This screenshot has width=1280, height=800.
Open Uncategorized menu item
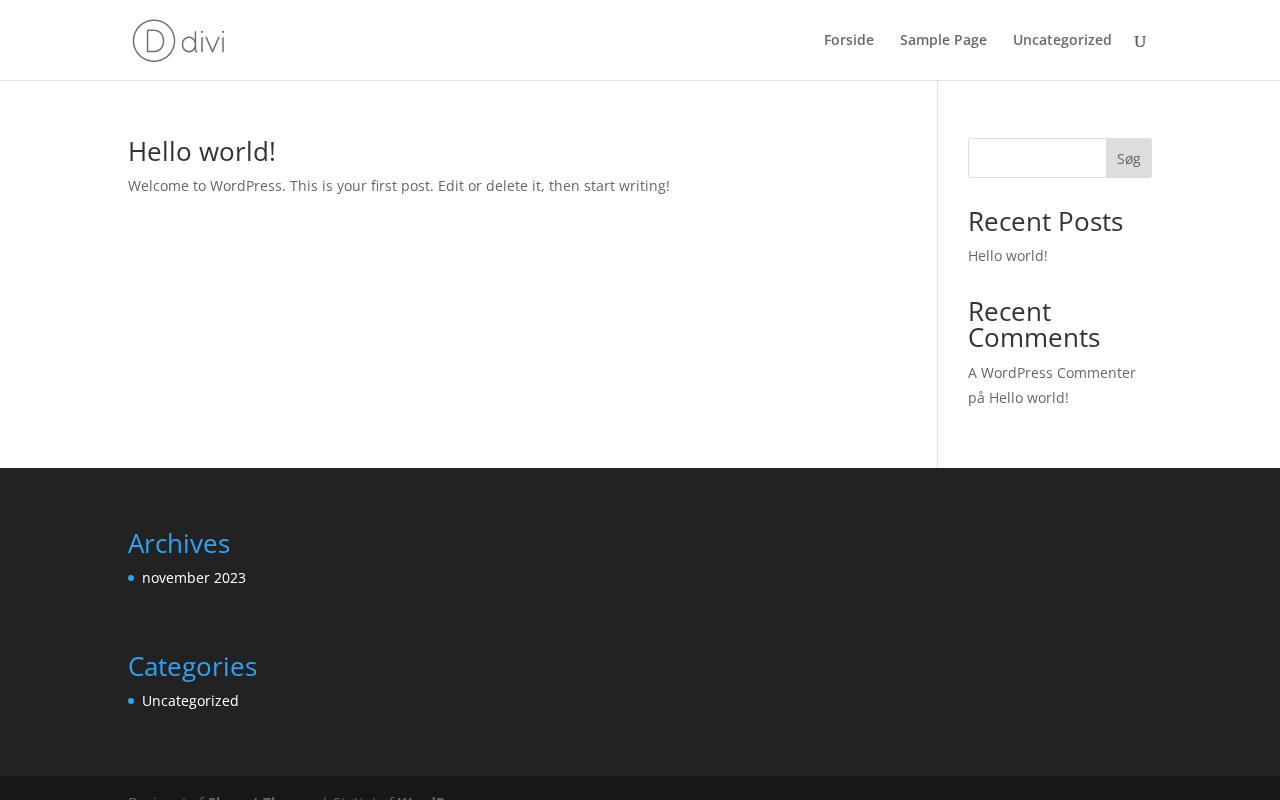[x=1062, y=40]
